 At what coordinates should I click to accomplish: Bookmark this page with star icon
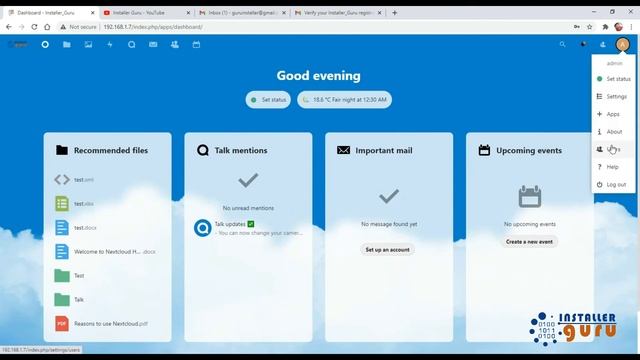(x=589, y=27)
